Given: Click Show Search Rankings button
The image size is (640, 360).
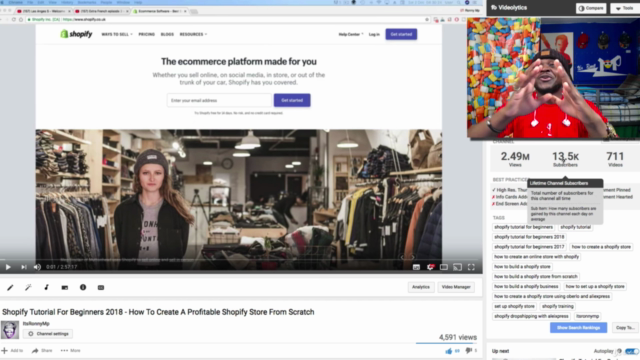Looking at the screenshot, I should tap(578, 328).
